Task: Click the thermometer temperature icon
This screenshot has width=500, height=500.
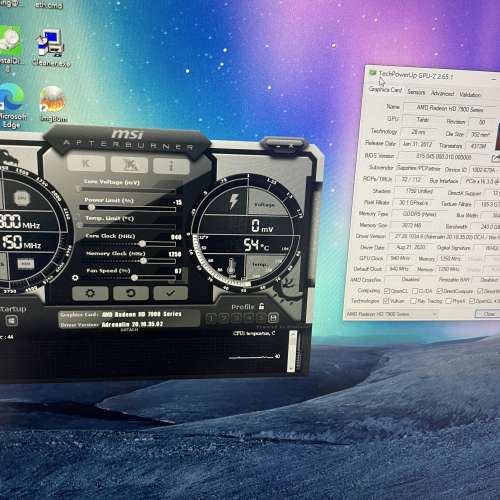Action: (231, 267)
